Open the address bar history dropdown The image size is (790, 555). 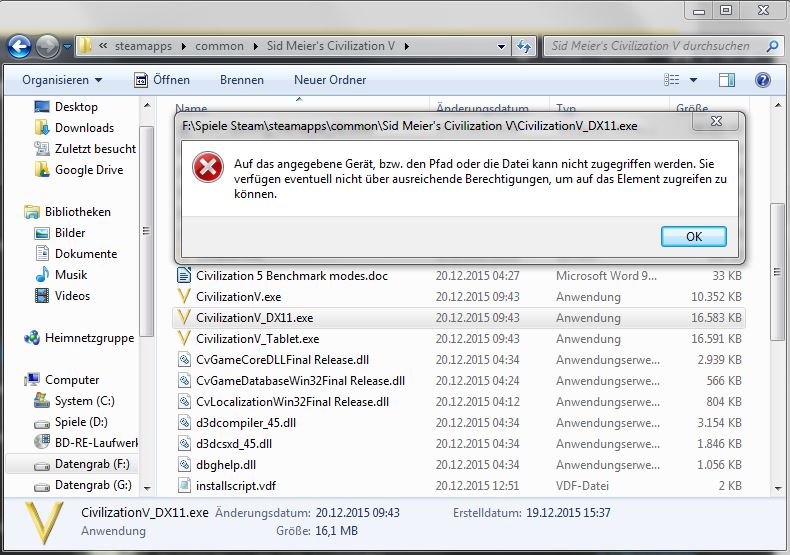click(x=501, y=47)
